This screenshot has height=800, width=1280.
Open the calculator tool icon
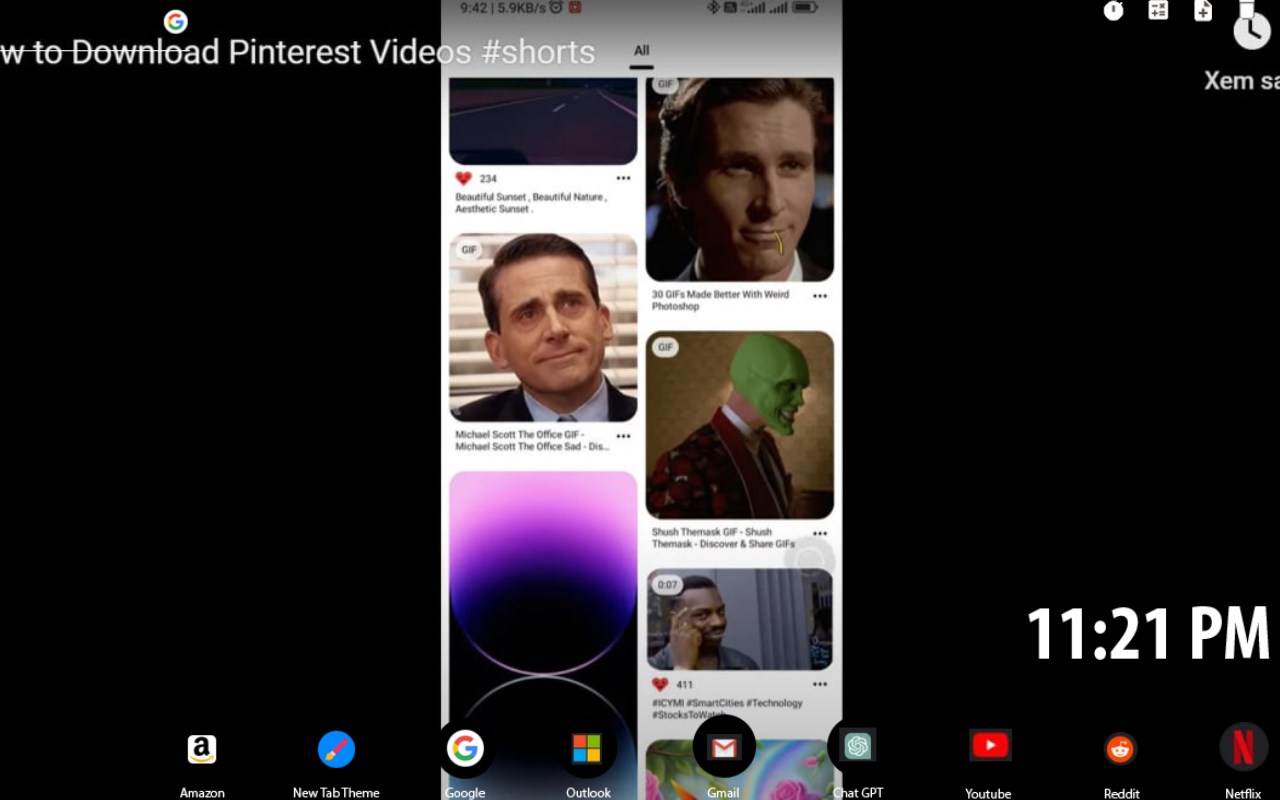tap(1158, 10)
